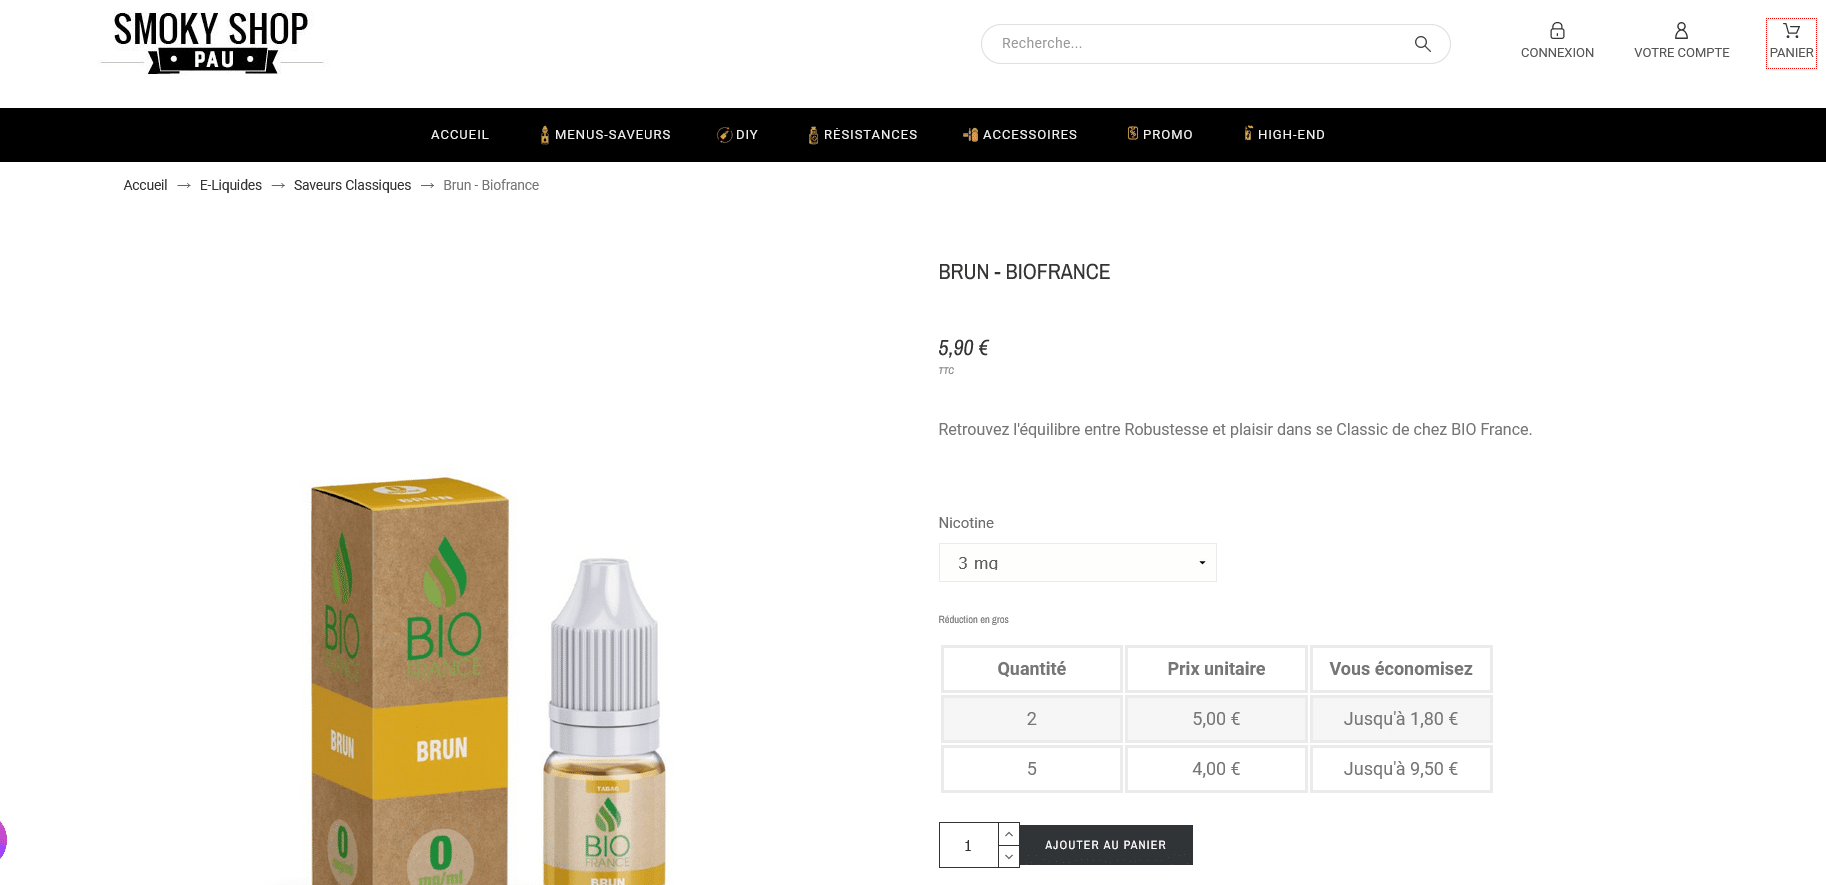Increase quantity with the up arrow
The width and height of the screenshot is (1826, 885).
click(x=1009, y=834)
